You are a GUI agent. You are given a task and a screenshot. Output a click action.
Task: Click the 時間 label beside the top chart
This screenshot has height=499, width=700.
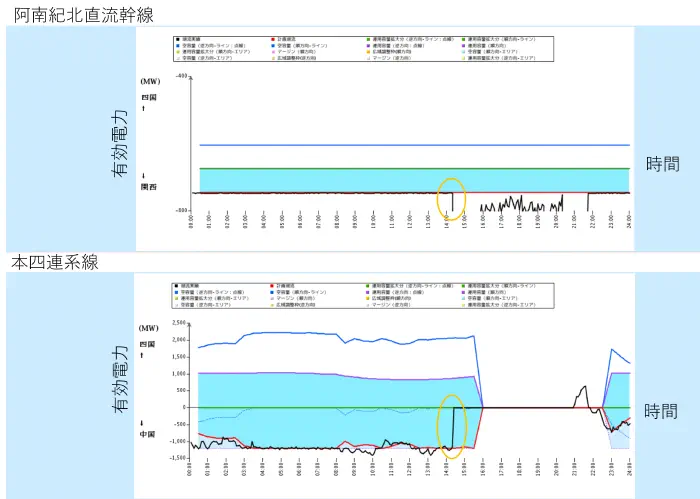662,164
